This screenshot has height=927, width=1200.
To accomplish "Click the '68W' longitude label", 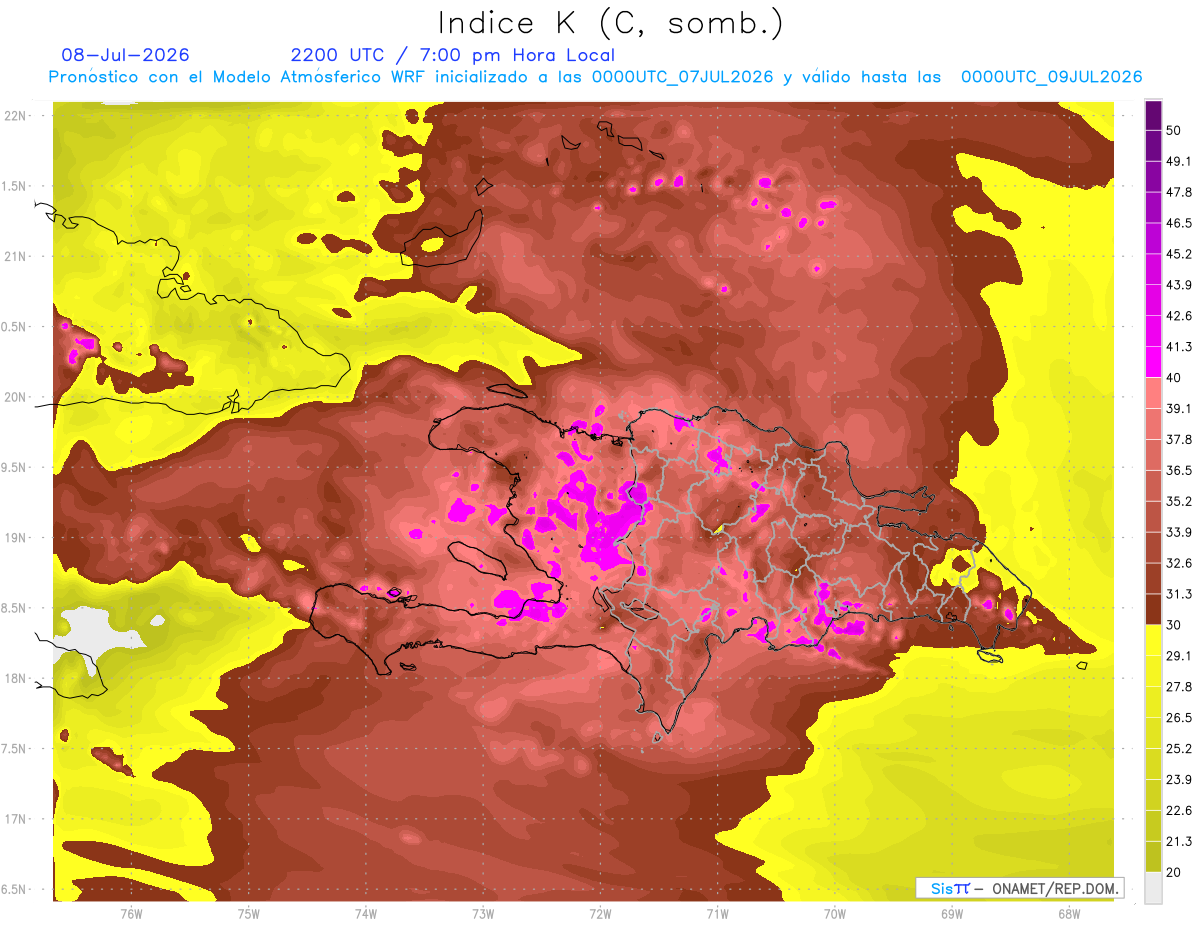I will click(x=1069, y=913).
